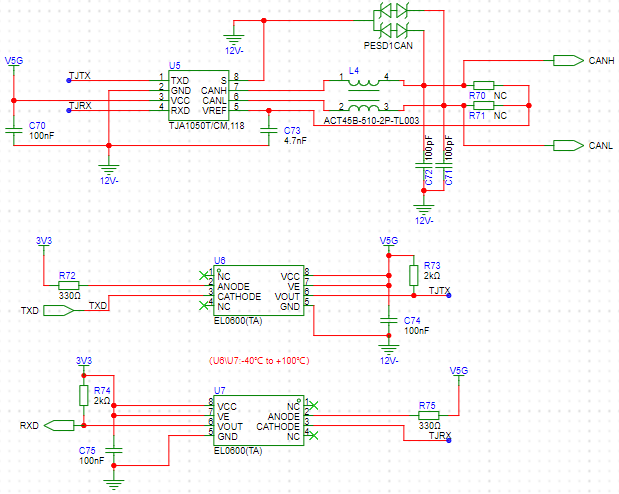The image size is (619, 494).
Task: Click ground symbol below capacitor C74
Action: (389, 350)
